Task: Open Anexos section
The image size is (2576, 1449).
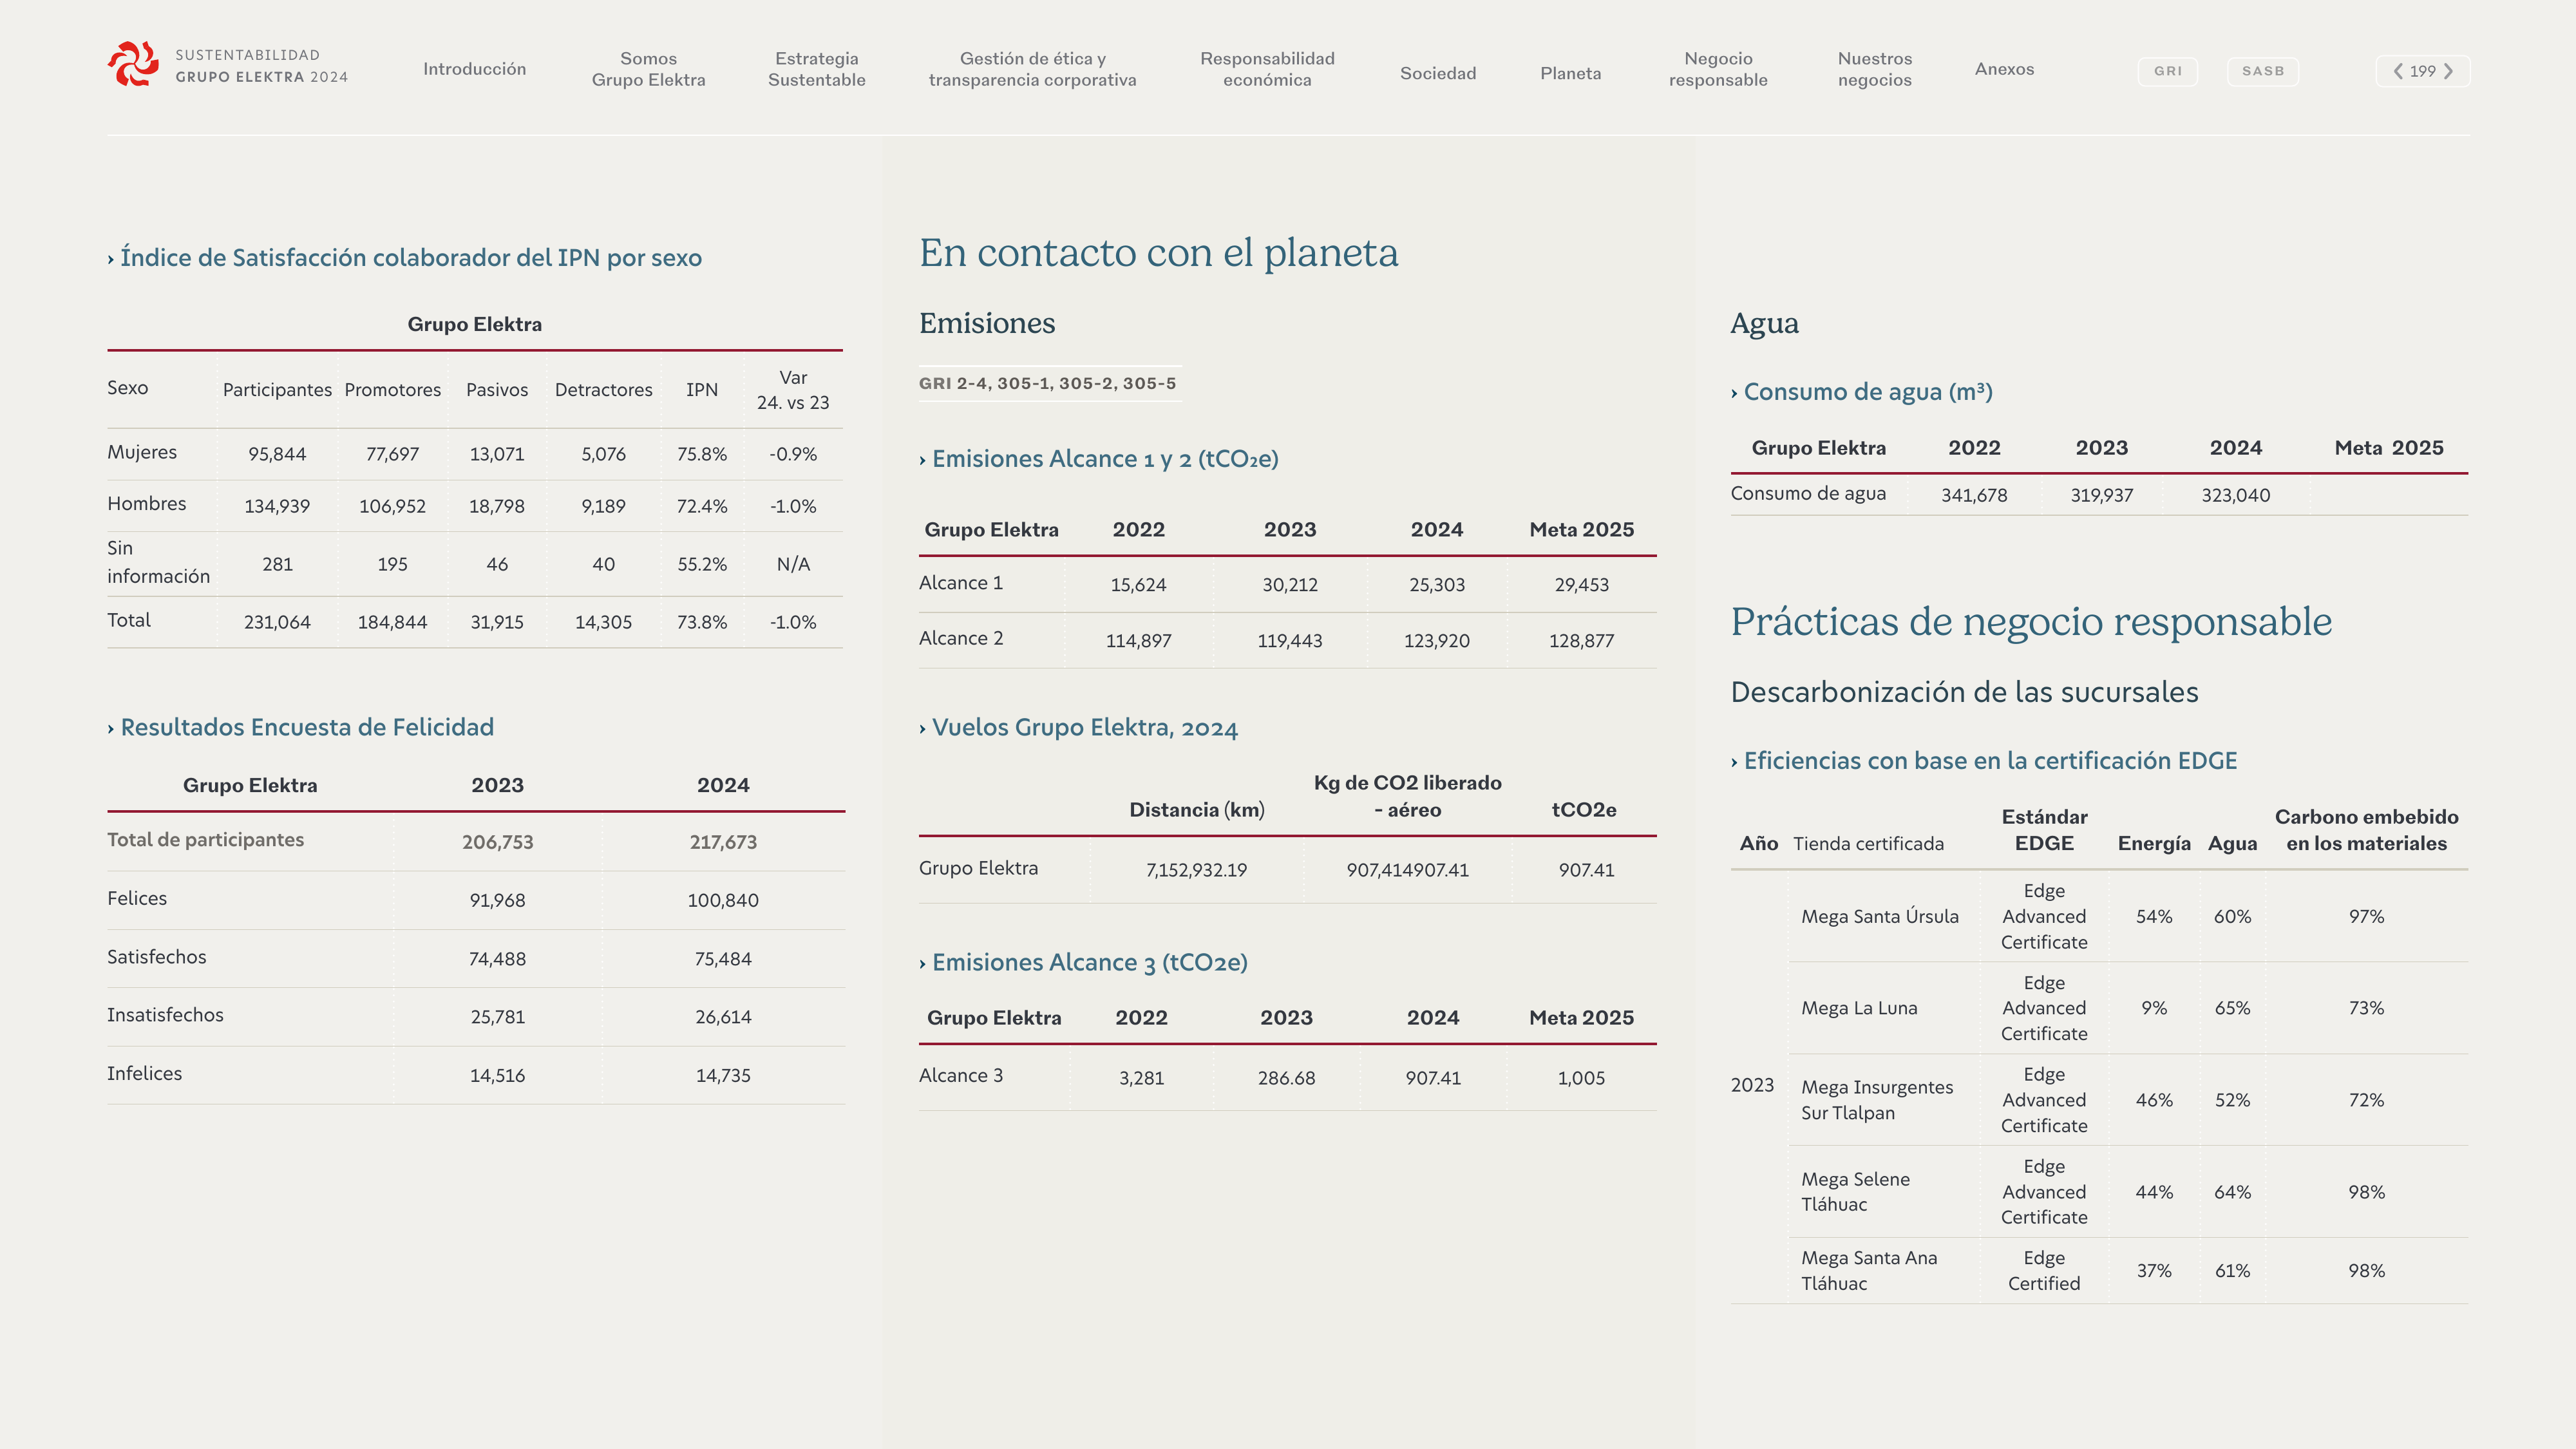Action: tap(2004, 69)
